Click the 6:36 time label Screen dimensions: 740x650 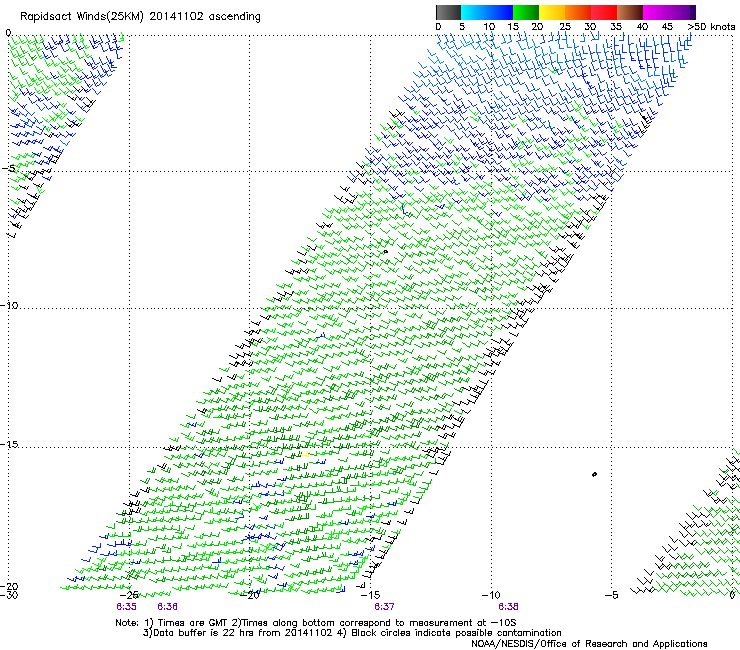pos(168,607)
